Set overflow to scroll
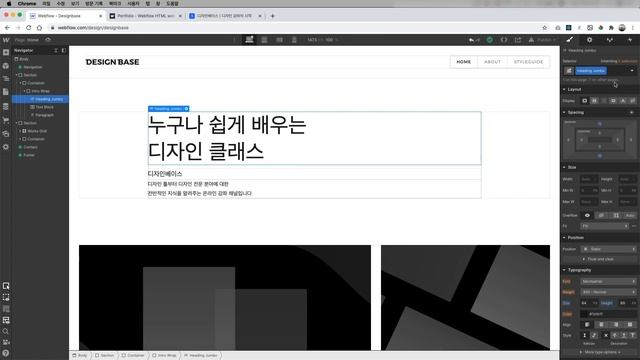Image resolution: width=640 pixels, height=360 pixels. click(x=616, y=216)
